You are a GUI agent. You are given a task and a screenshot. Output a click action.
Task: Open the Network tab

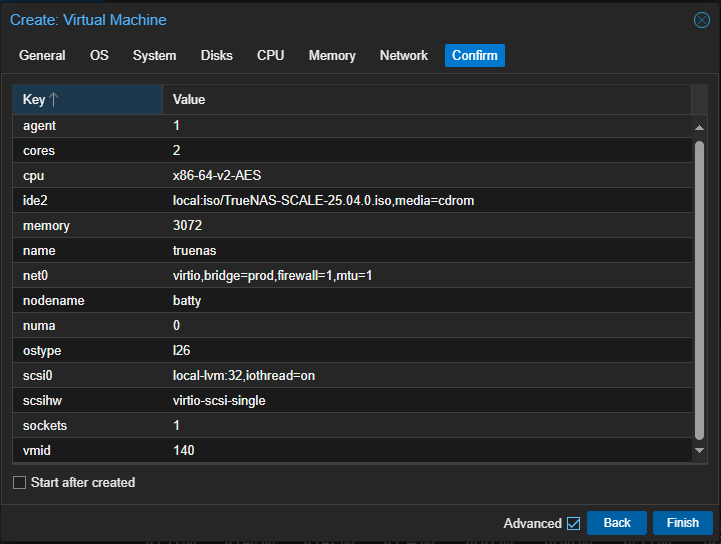point(404,56)
